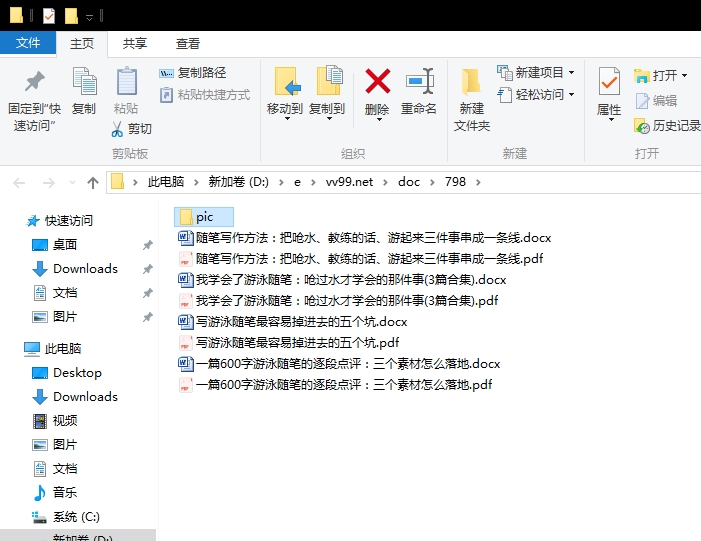The width and height of the screenshot is (701, 541).
Task: Create a new folder
Action: click(x=472, y=101)
